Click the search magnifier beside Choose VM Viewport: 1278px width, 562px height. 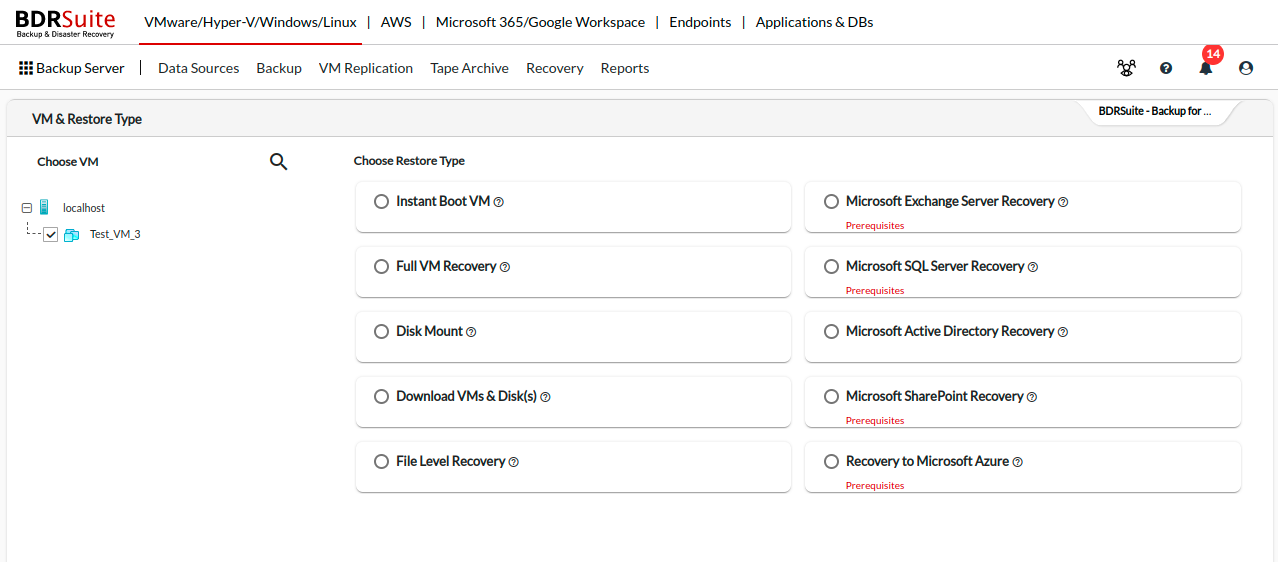pyautogui.click(x=279, y=161)
